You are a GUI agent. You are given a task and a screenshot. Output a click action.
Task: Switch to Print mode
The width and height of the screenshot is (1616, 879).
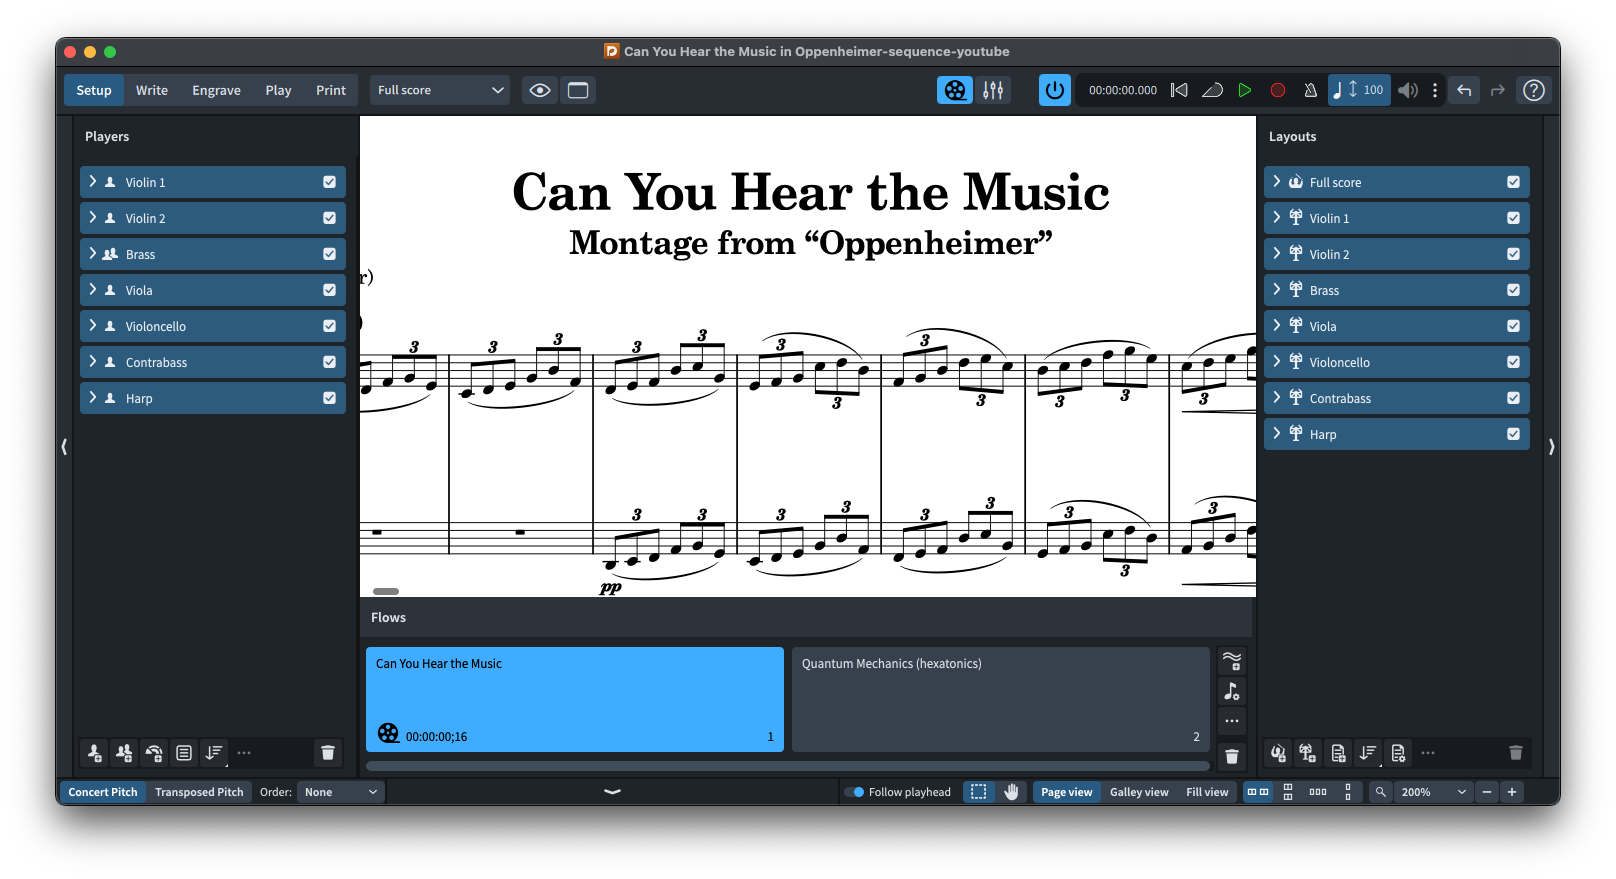coord(331,90)
